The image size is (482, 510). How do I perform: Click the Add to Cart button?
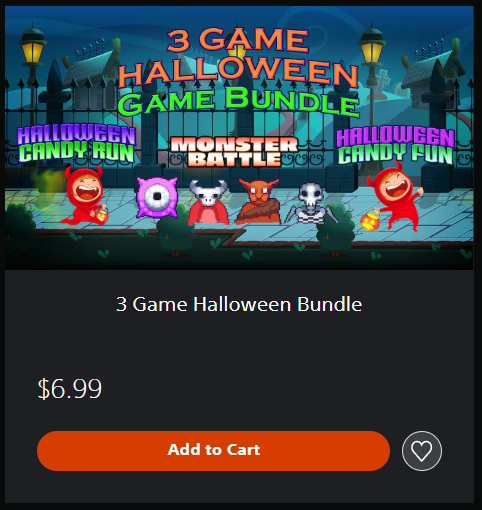213,451
